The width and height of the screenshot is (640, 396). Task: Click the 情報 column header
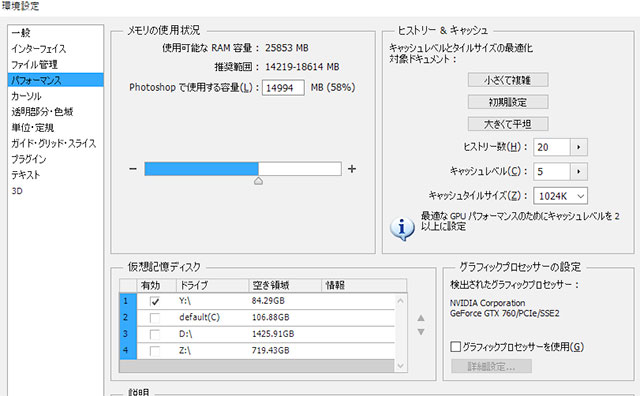(364, 285)
